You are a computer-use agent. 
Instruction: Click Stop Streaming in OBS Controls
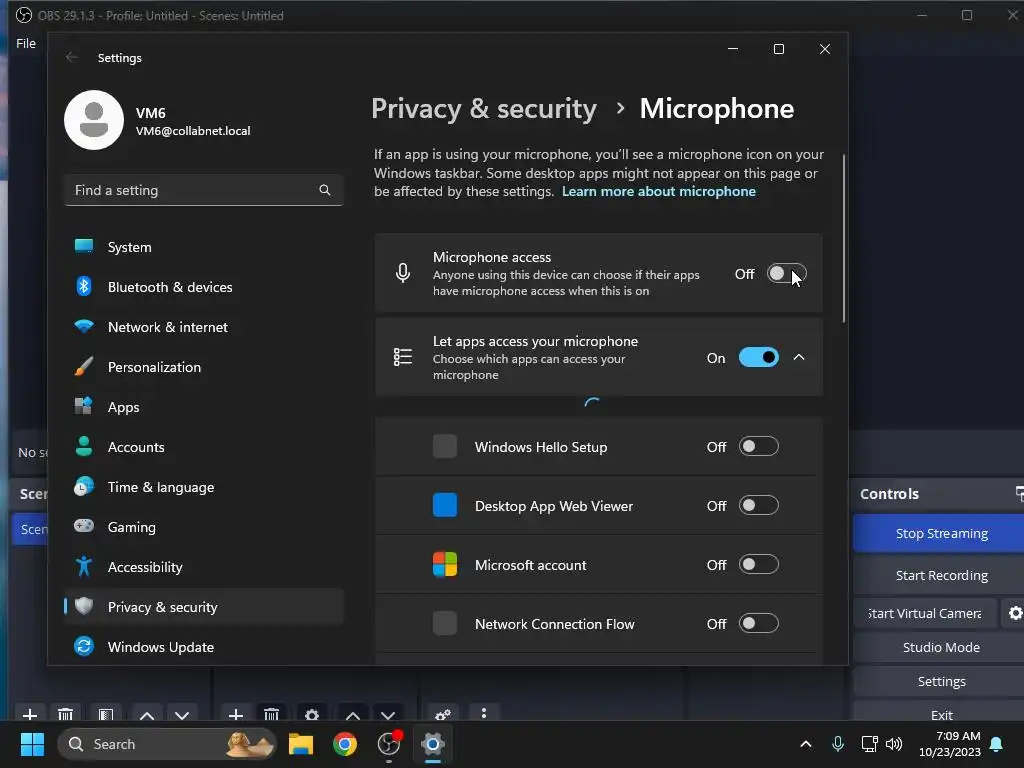coord(941,534)
